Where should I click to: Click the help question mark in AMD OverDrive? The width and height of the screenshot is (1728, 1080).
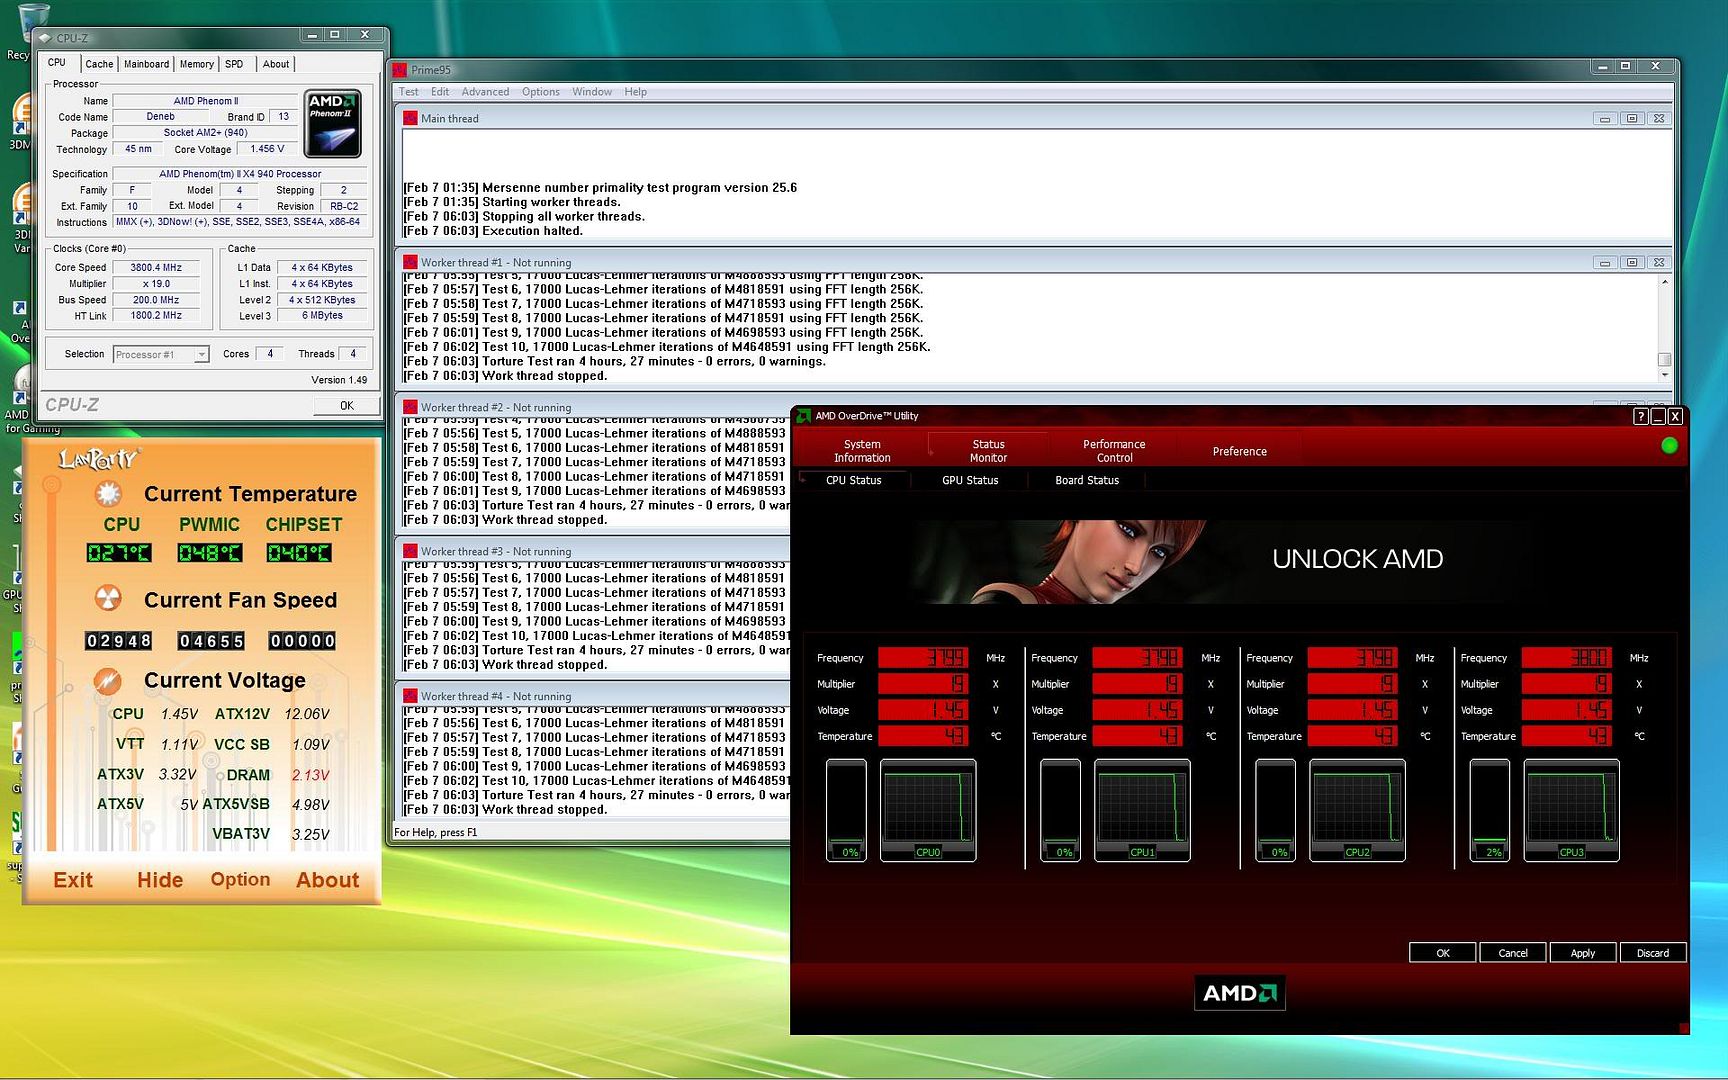click(x=1640, y=416)
